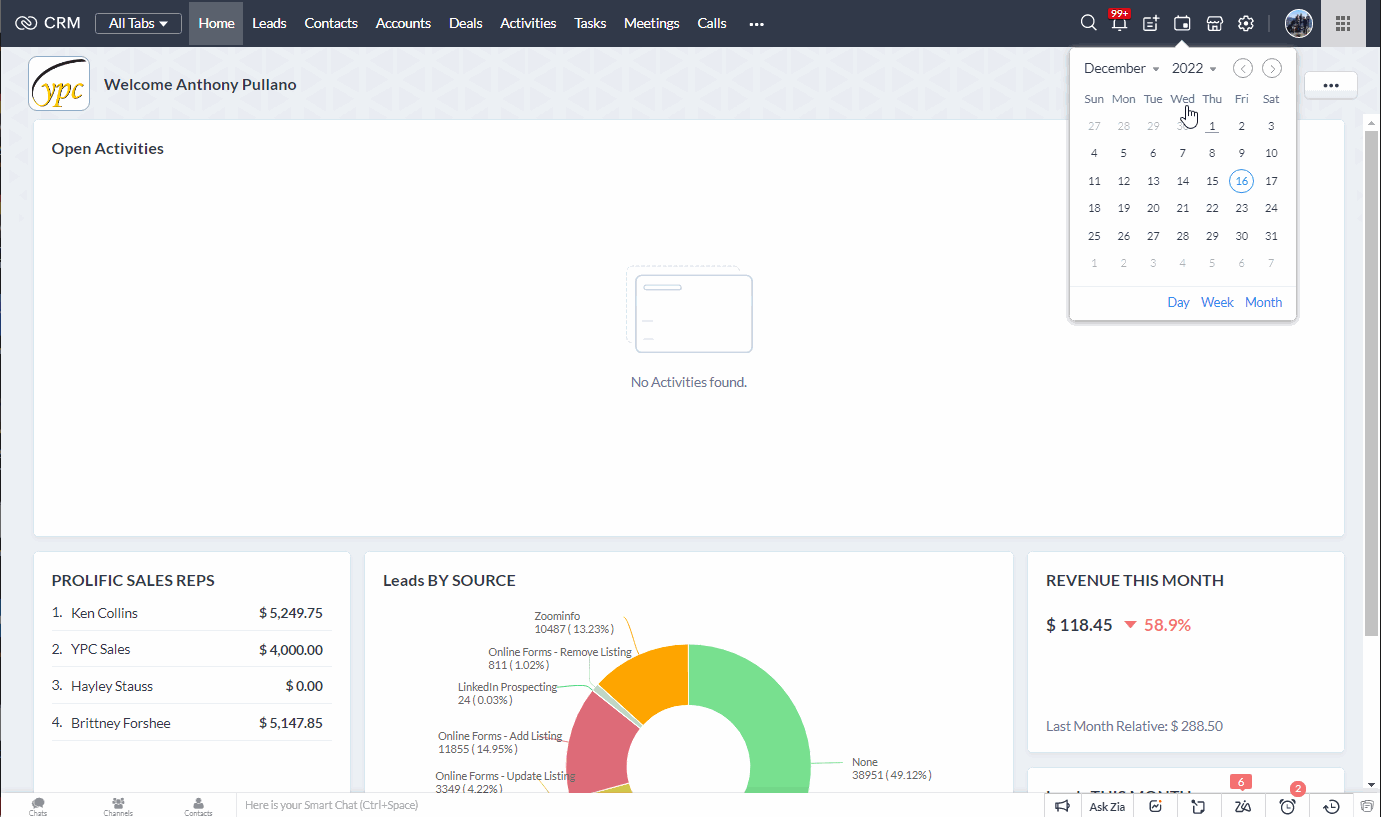Expand the All Tabs dropdown
1381x817 pixels.
pos(138,23)
